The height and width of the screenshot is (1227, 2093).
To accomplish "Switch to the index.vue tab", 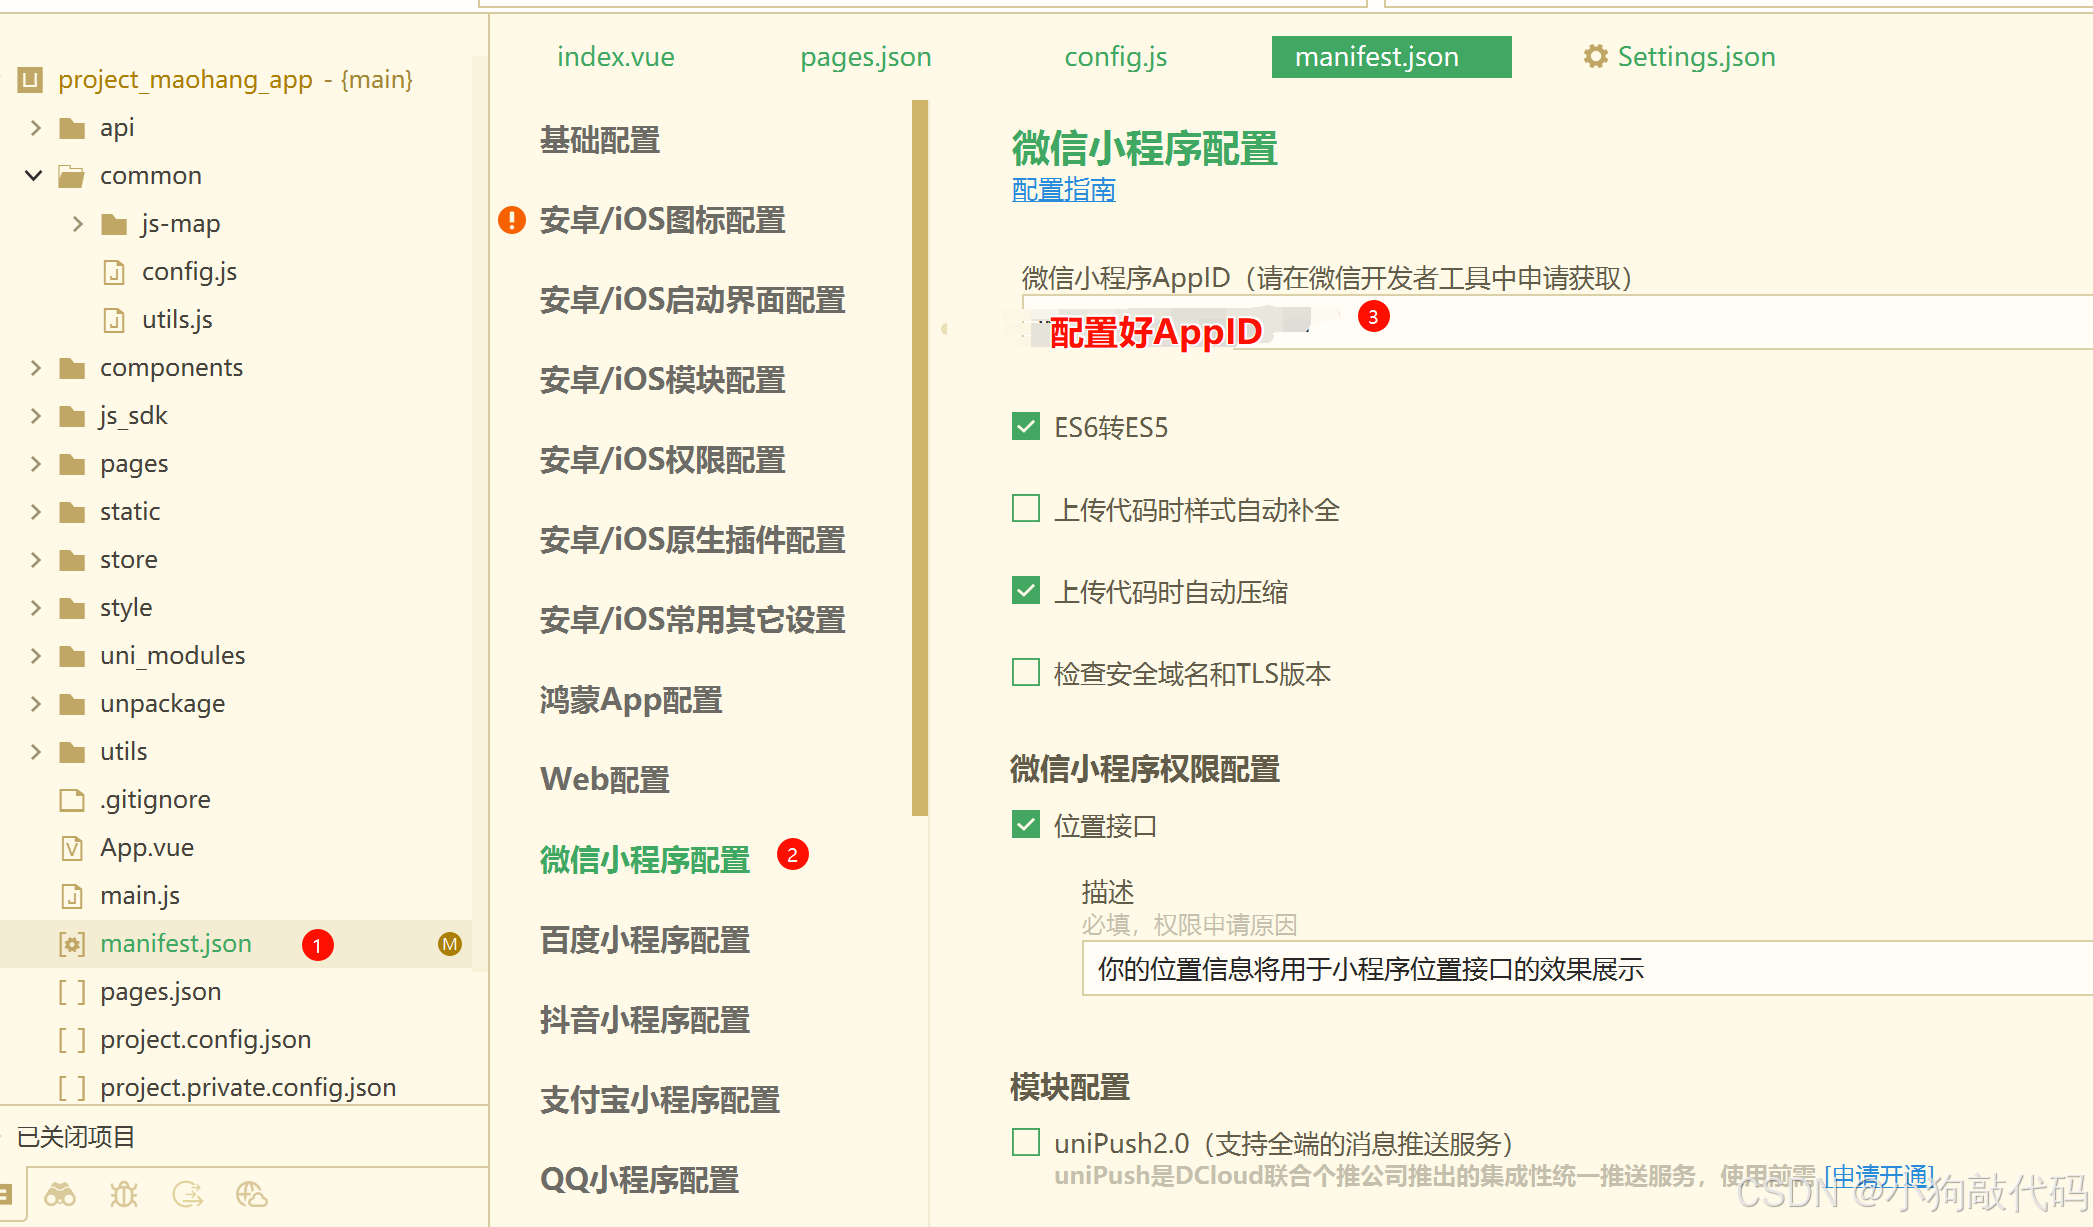I will coord(616,57).
